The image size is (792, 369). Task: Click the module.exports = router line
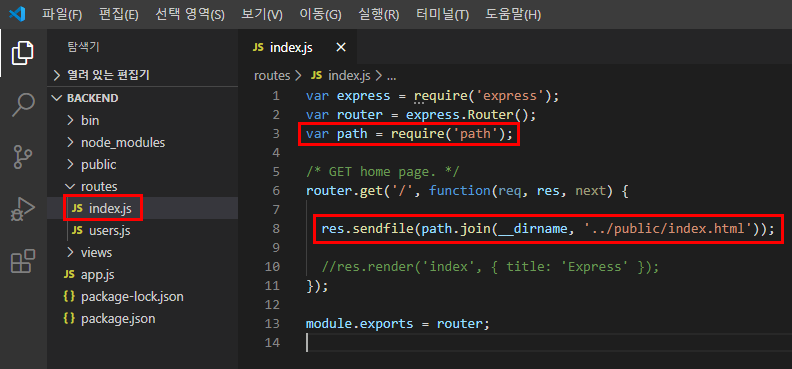398,324
